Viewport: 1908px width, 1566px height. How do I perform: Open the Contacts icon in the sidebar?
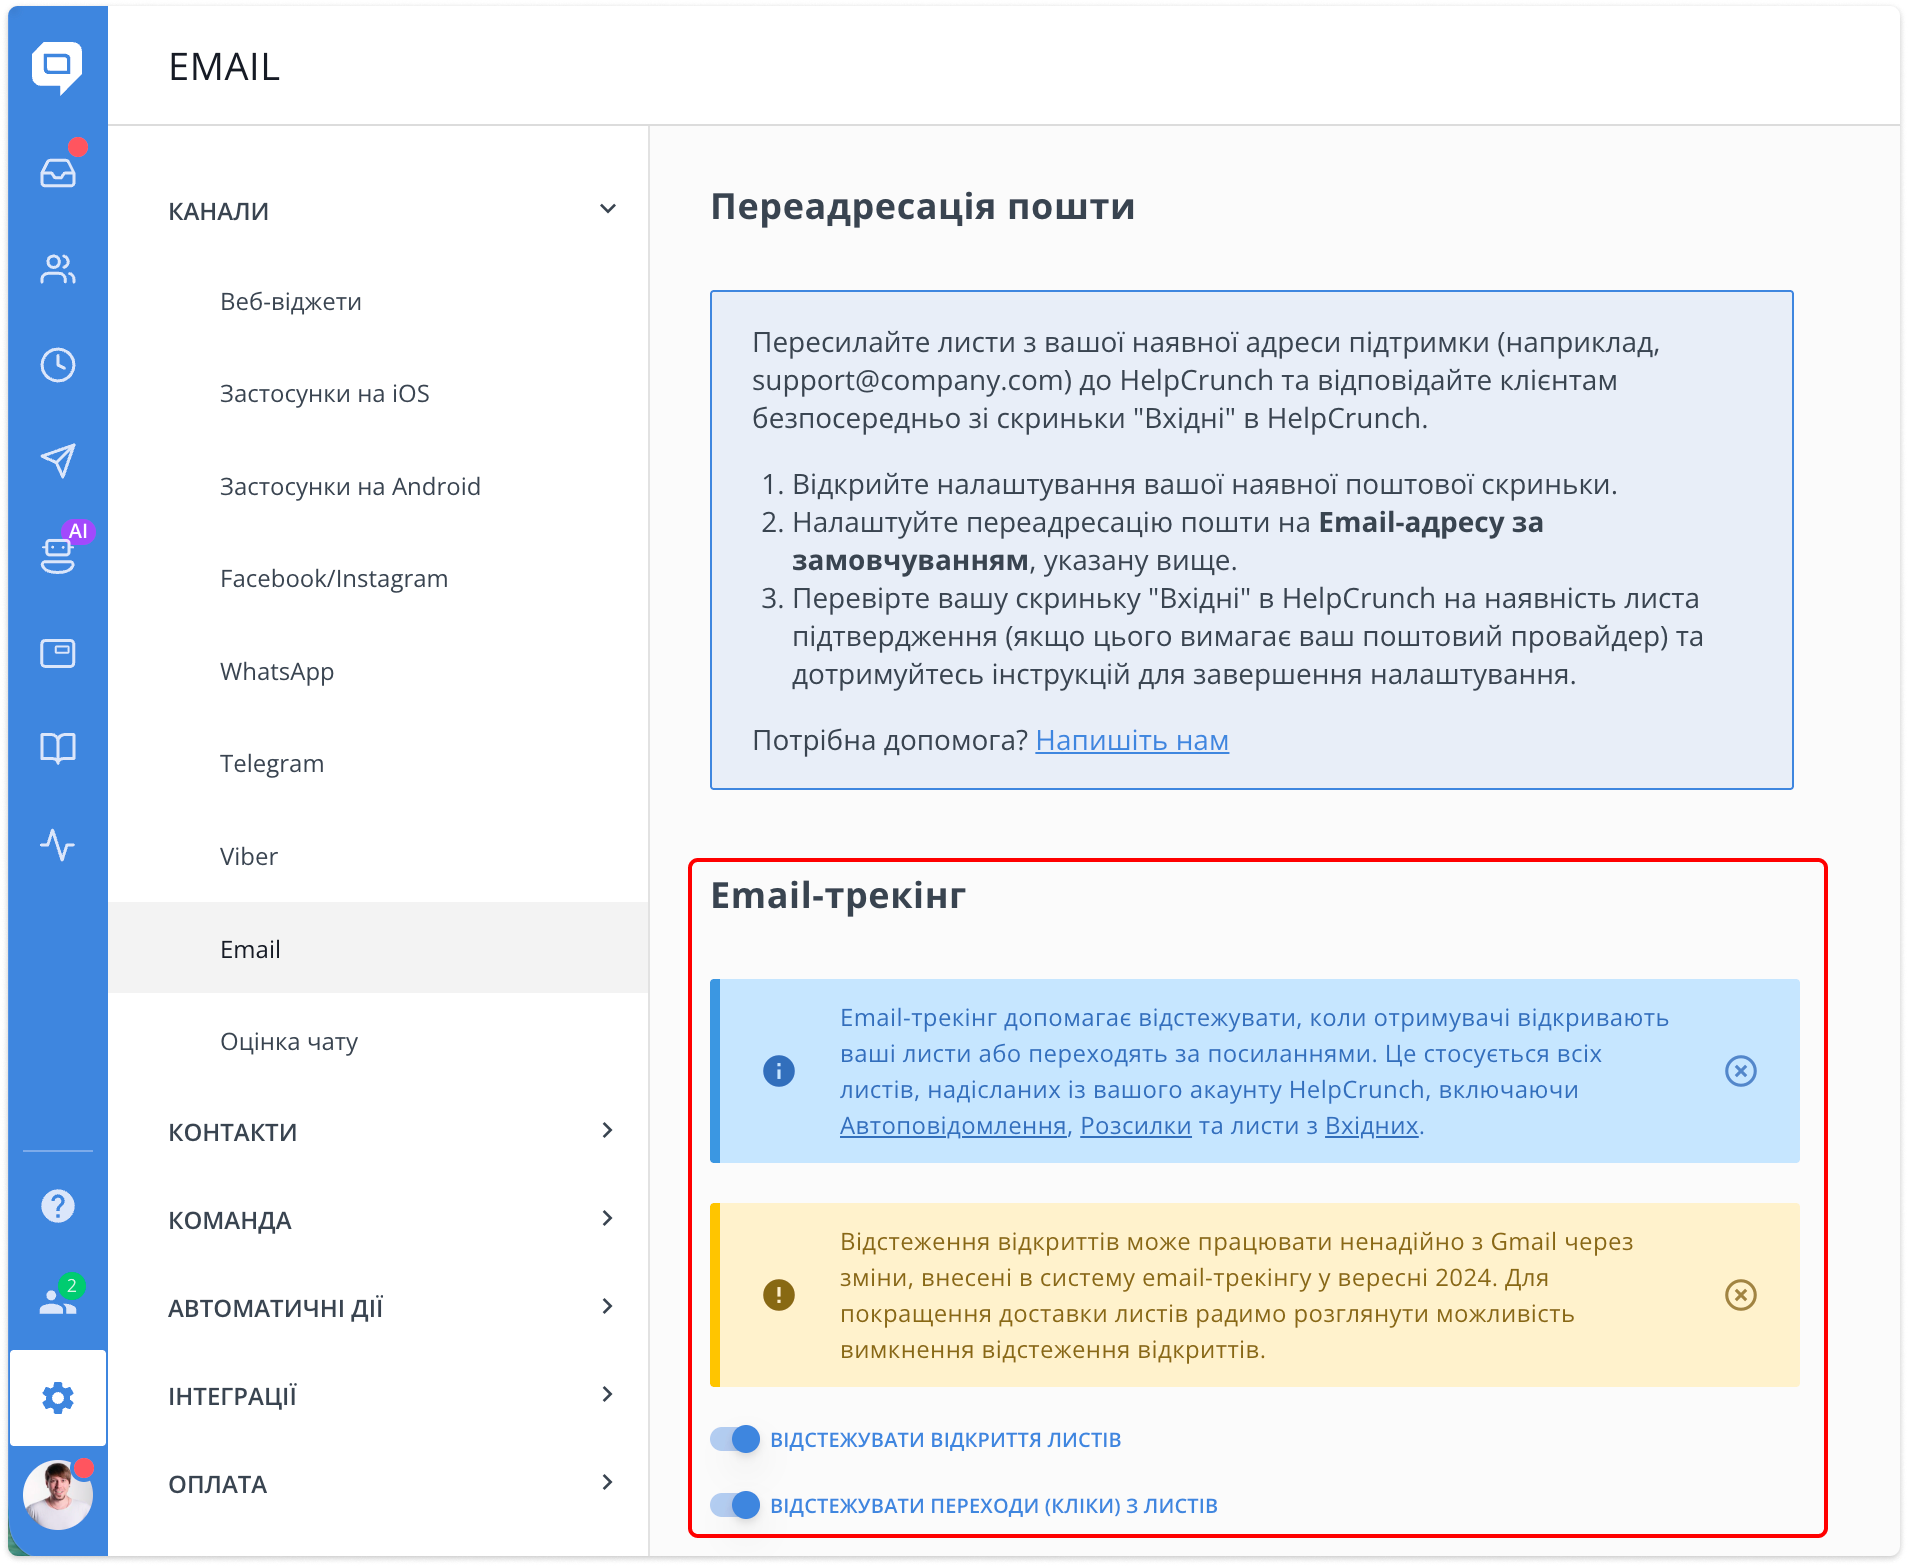click(x=58, y=268)
